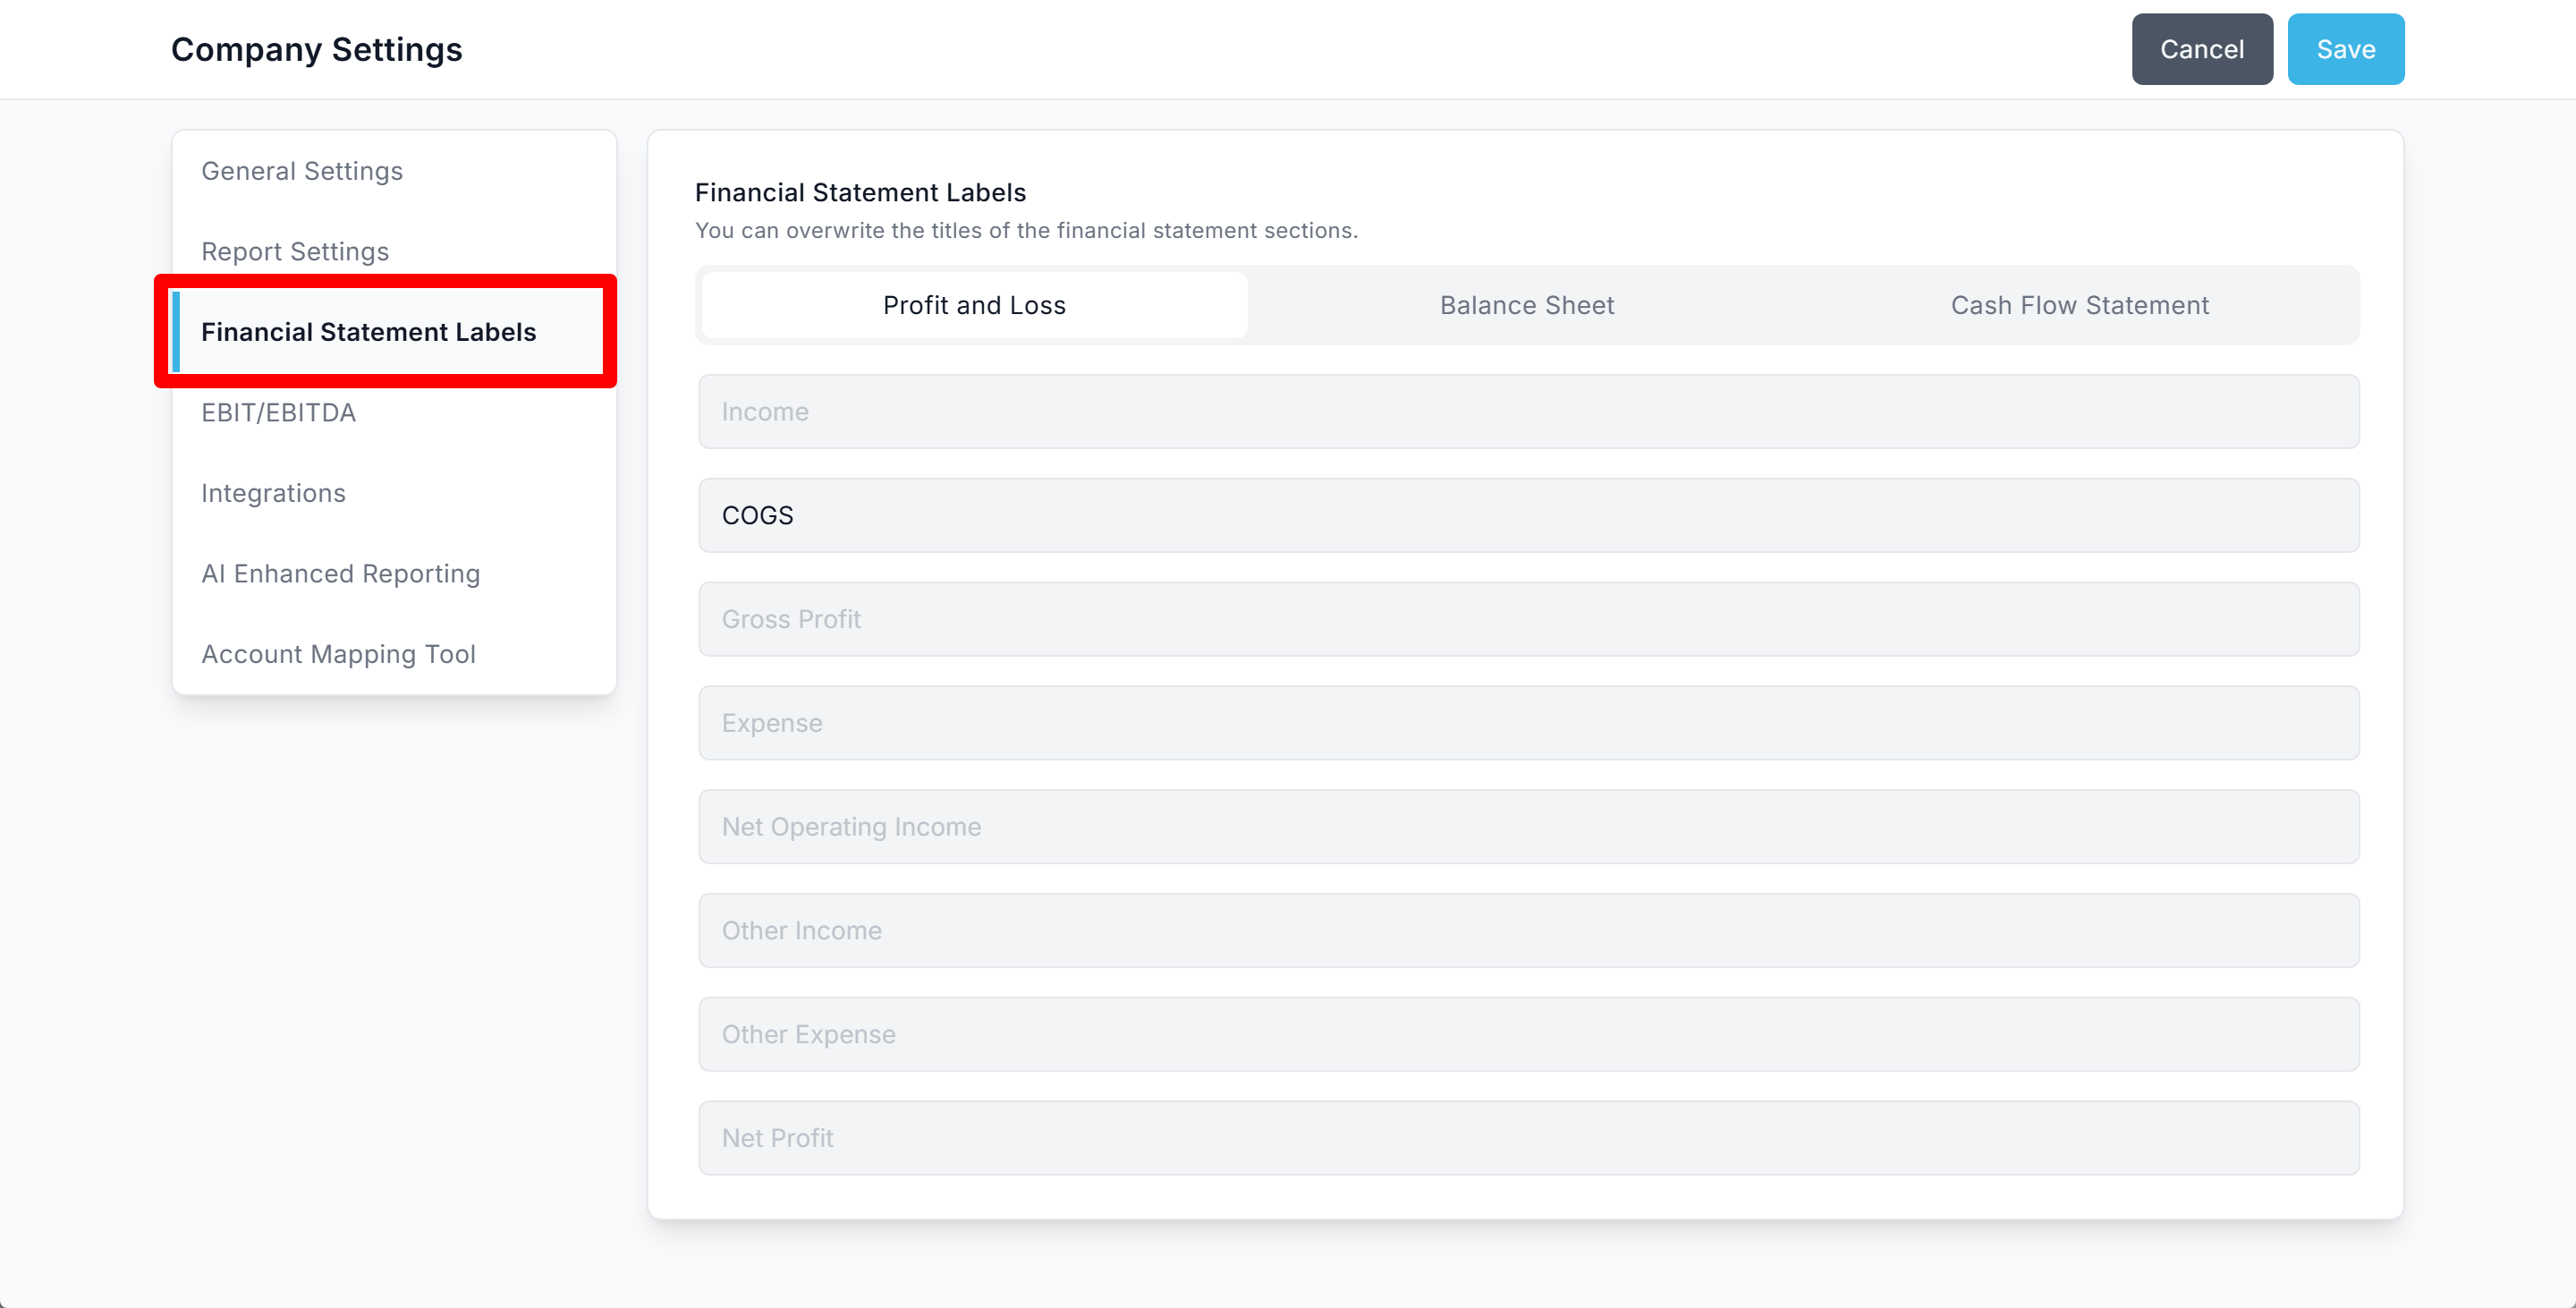Switch to Balance Sheet tab

click(1526, 305)
